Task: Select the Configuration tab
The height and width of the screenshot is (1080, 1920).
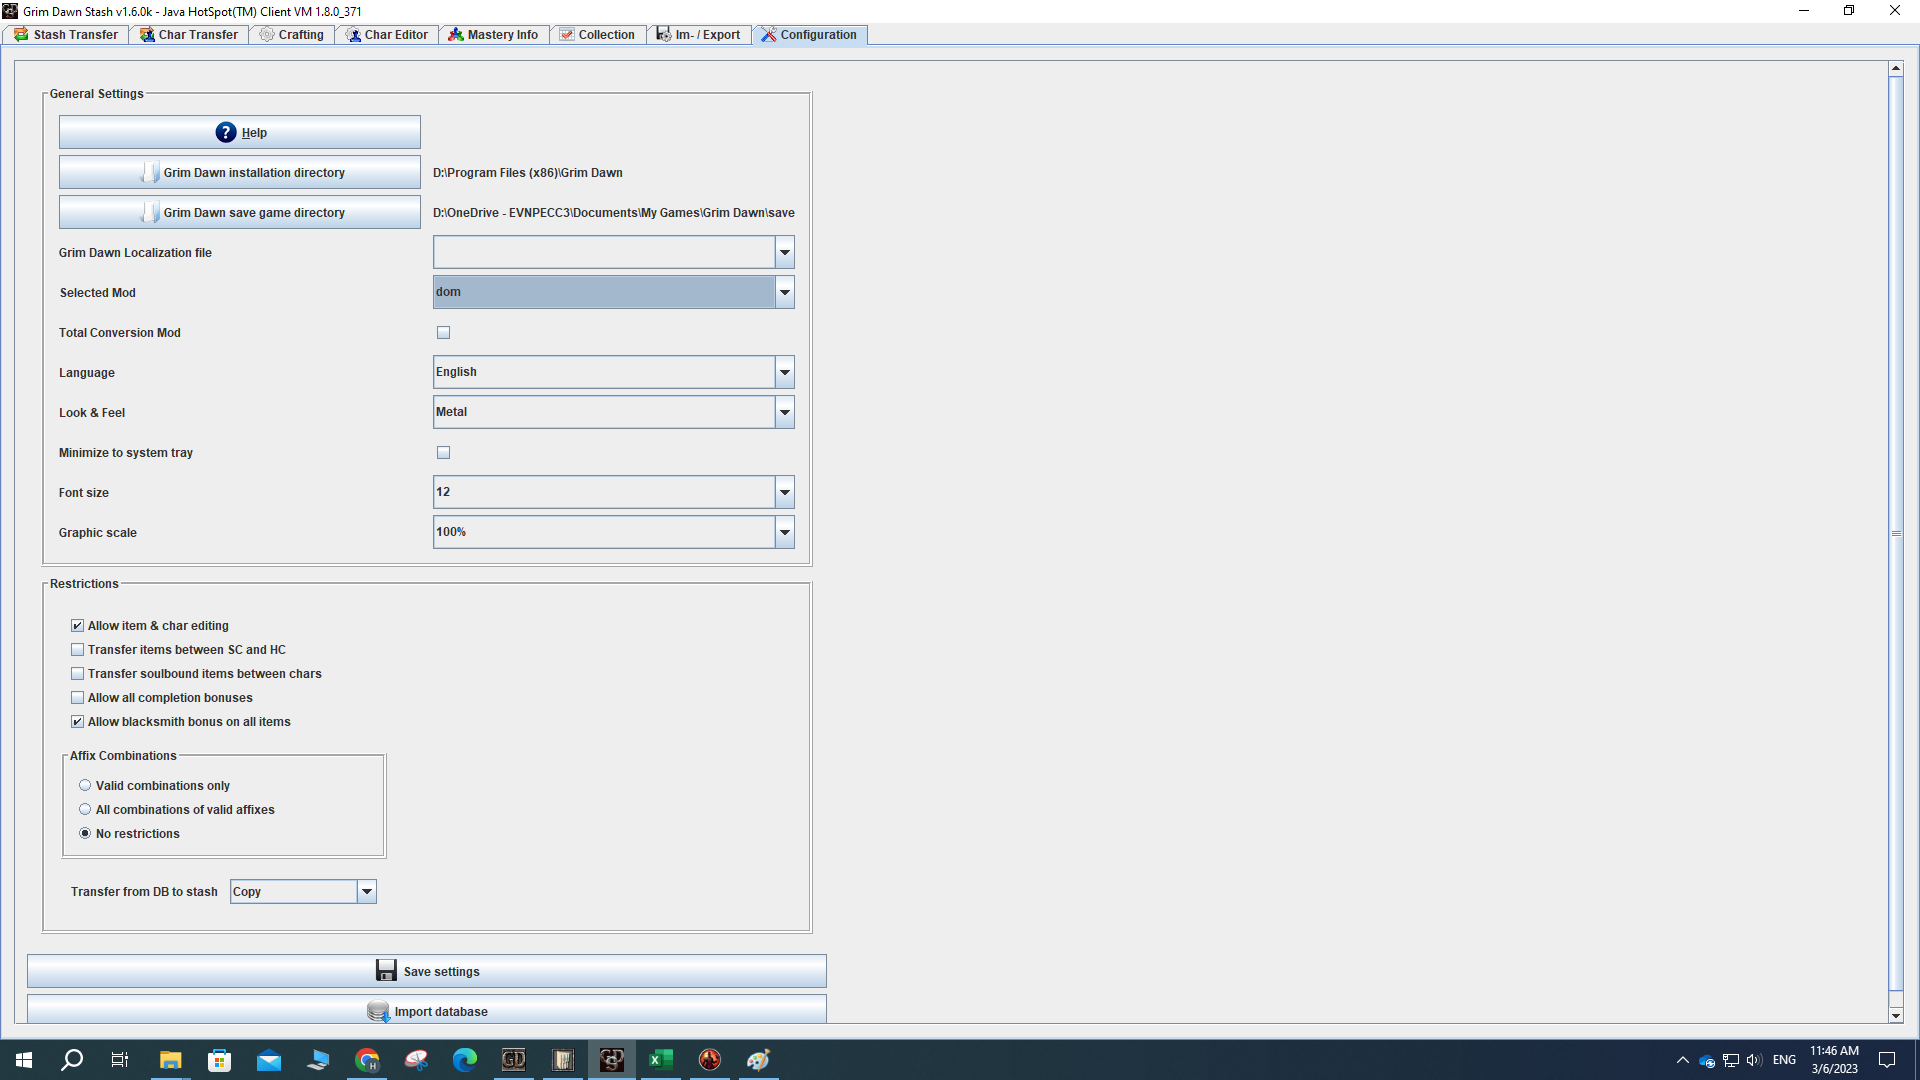Action: tap(810, 35)
